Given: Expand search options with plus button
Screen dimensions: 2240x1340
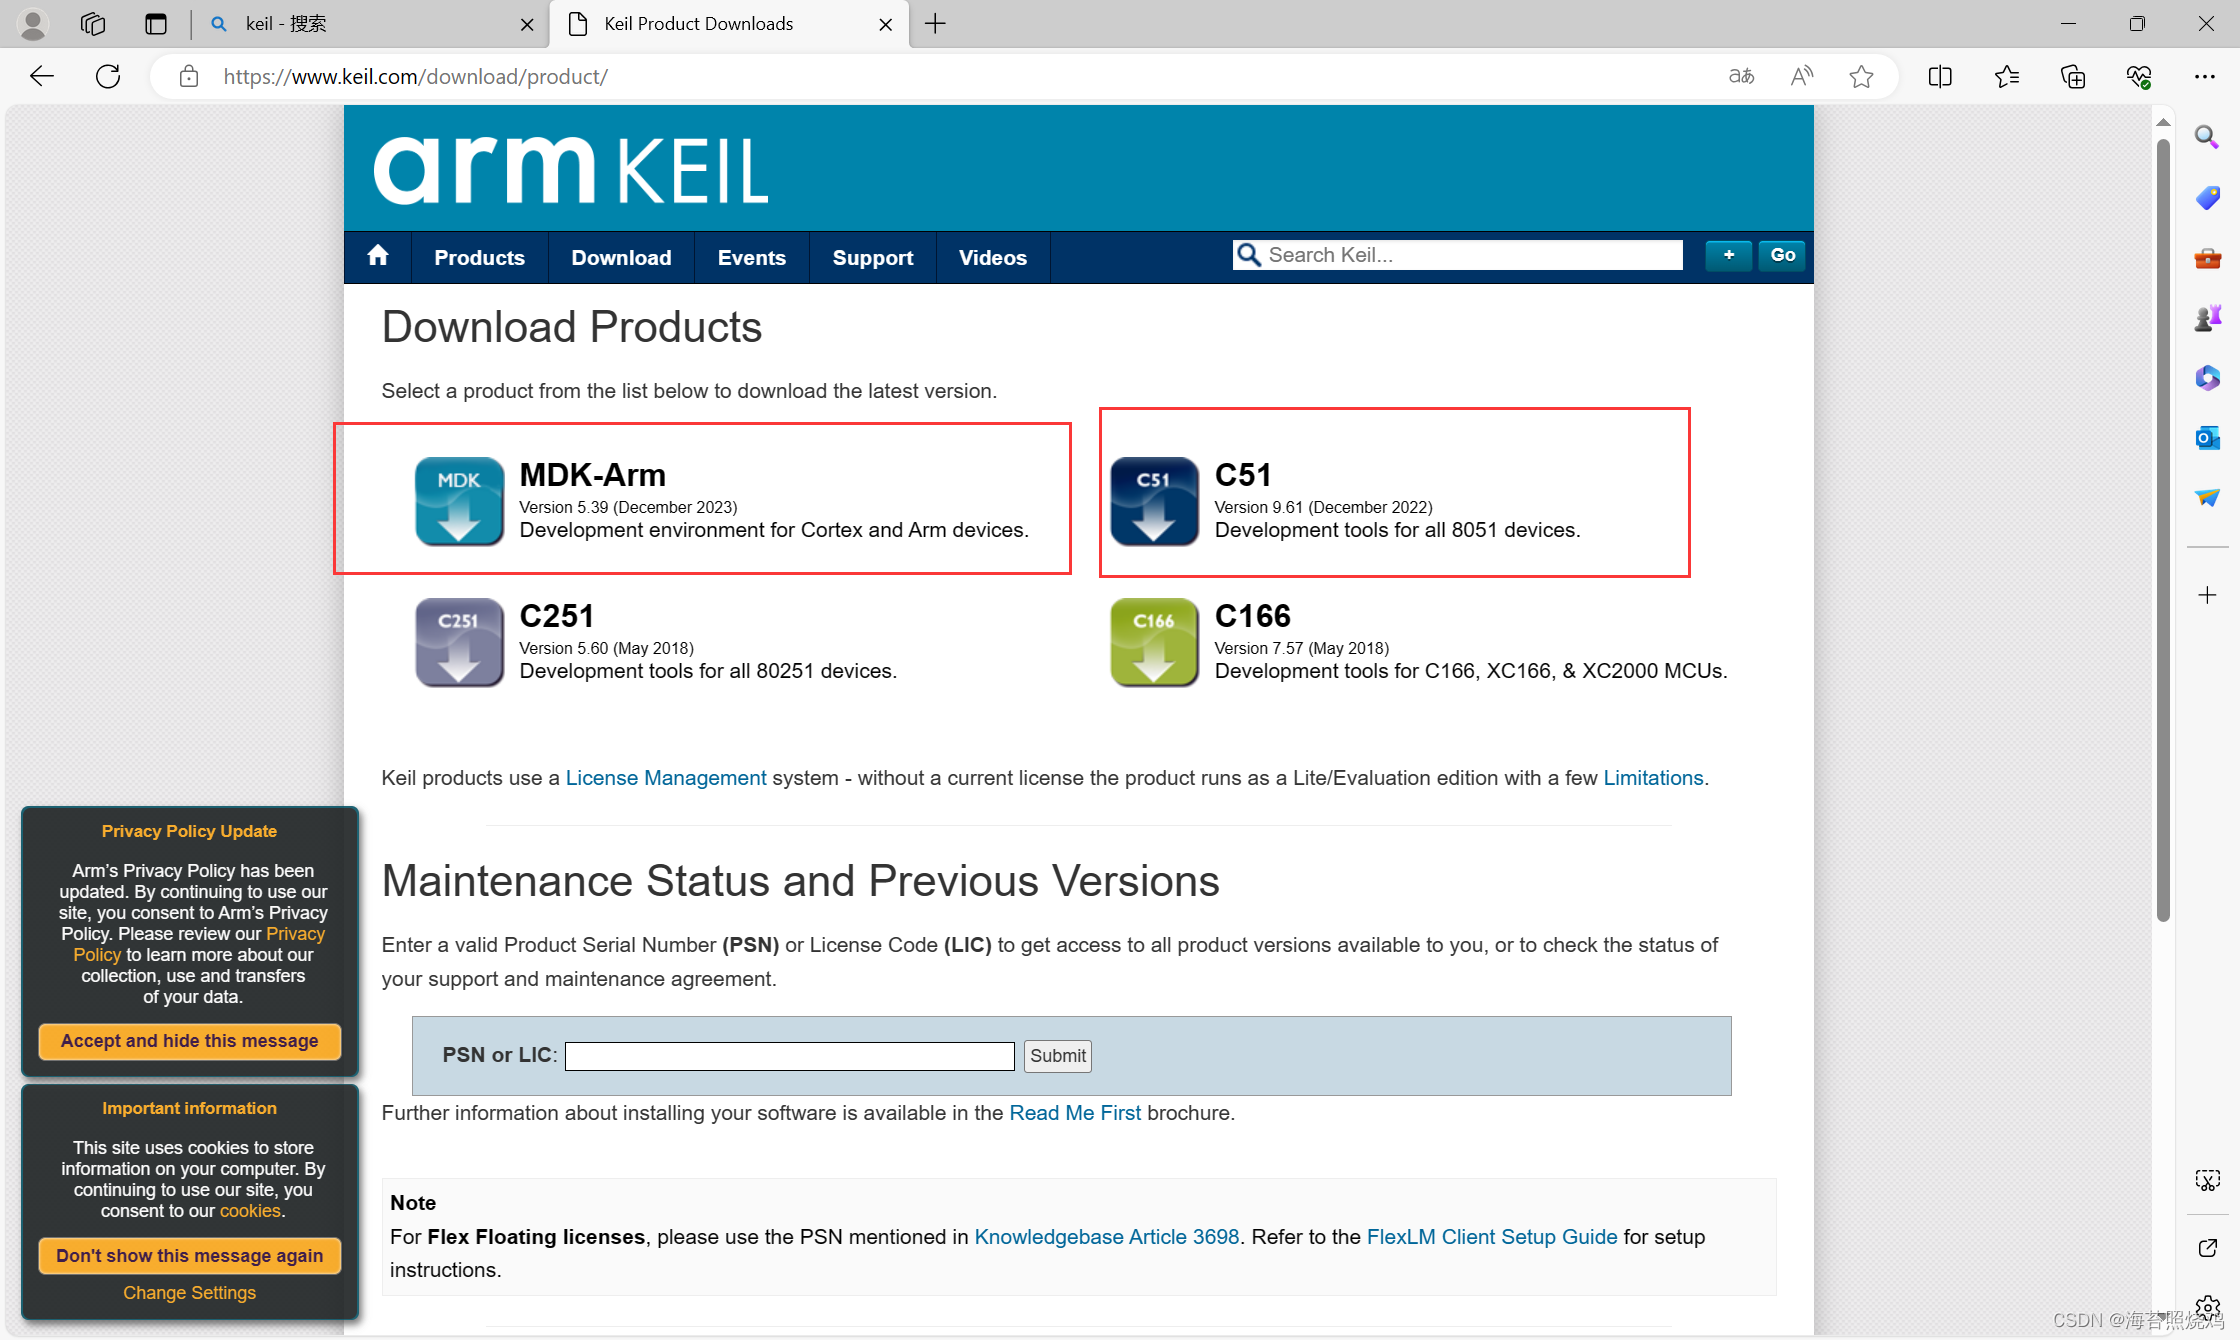Looking at the screenshot, I should click(x=1728, y=255).
